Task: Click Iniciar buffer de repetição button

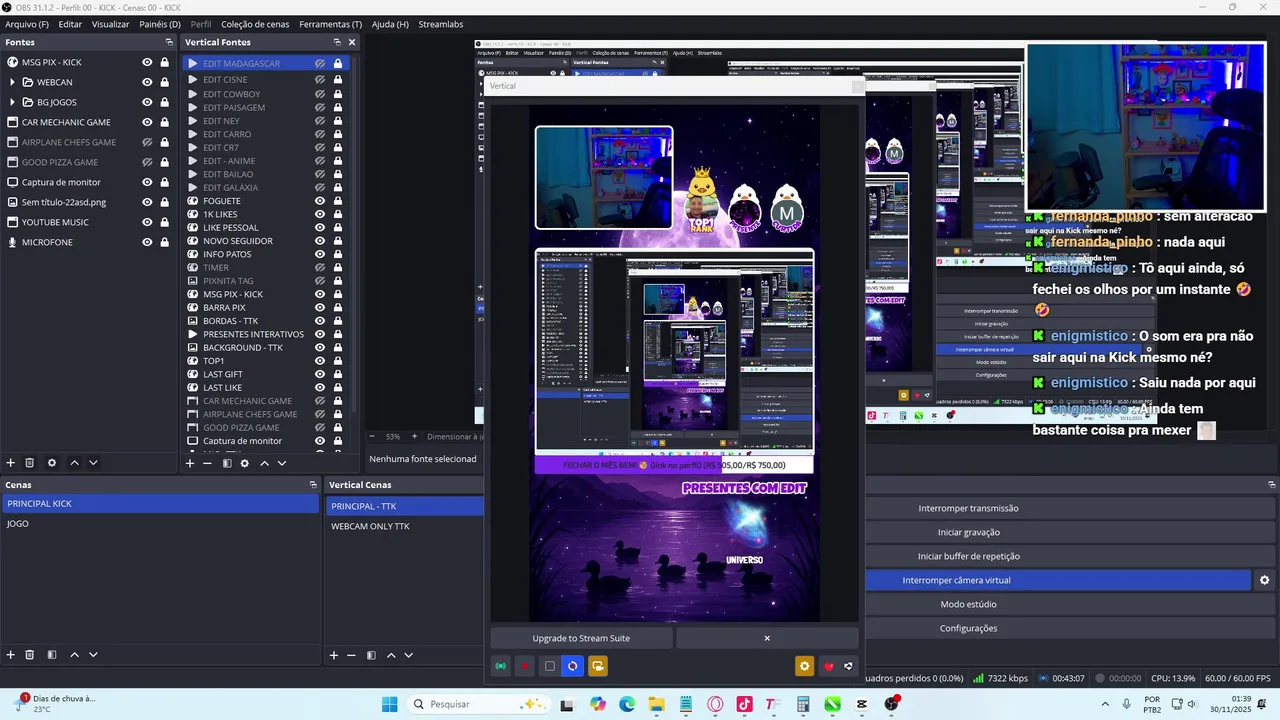Action: coord(968,556)
